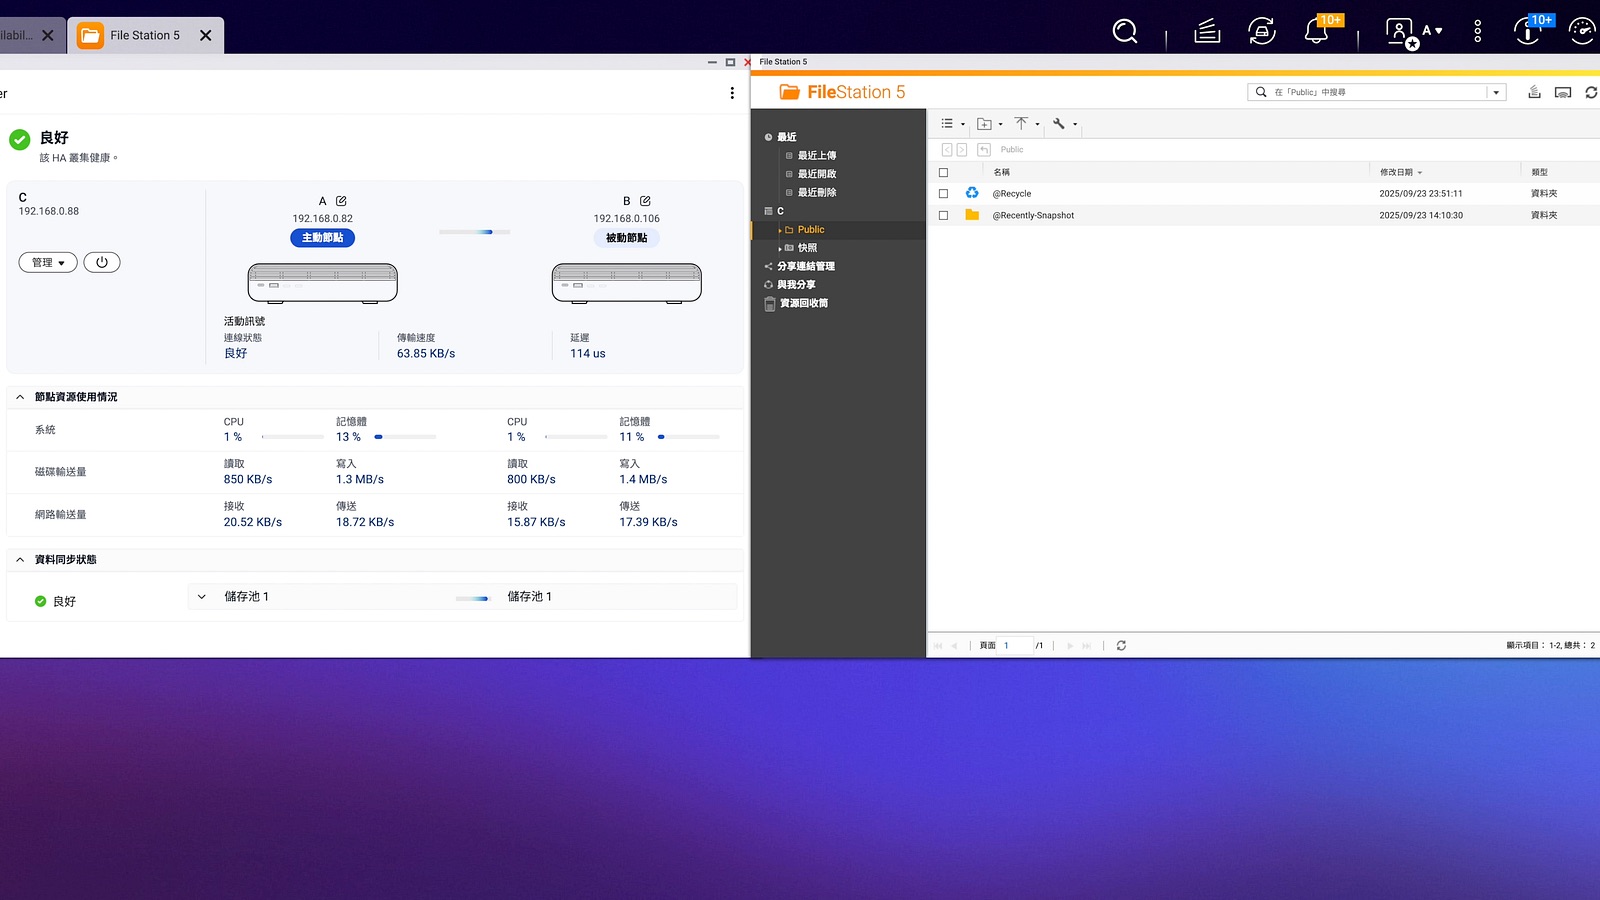Open the notifications bell icon
The height and width of the screenshot is (900, 1600).
1316,32
